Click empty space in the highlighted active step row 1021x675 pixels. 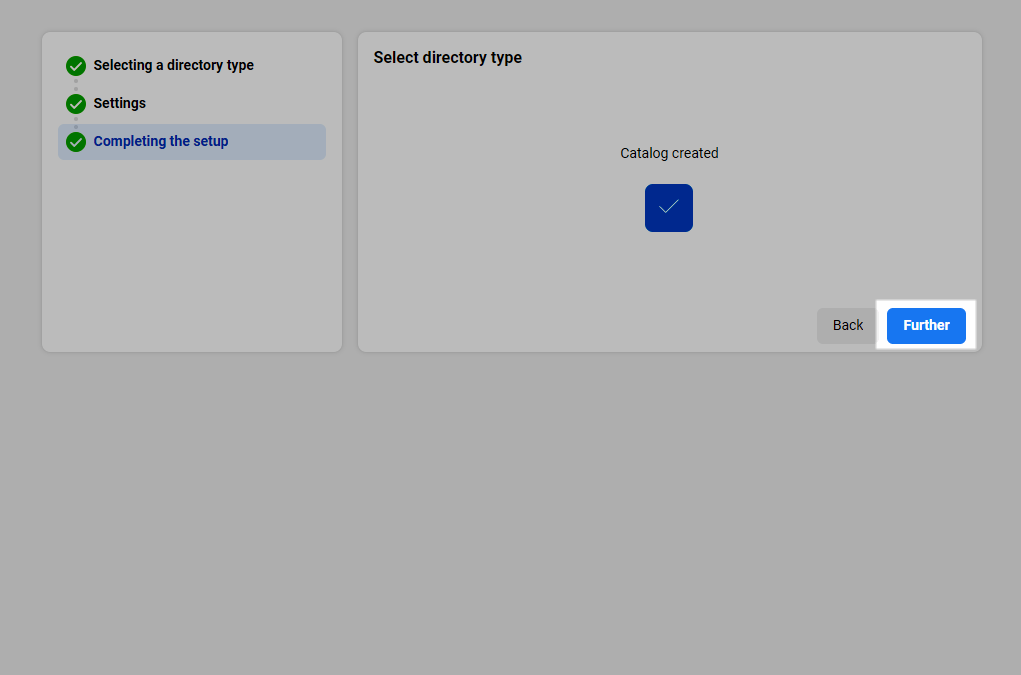pos(280,142)
